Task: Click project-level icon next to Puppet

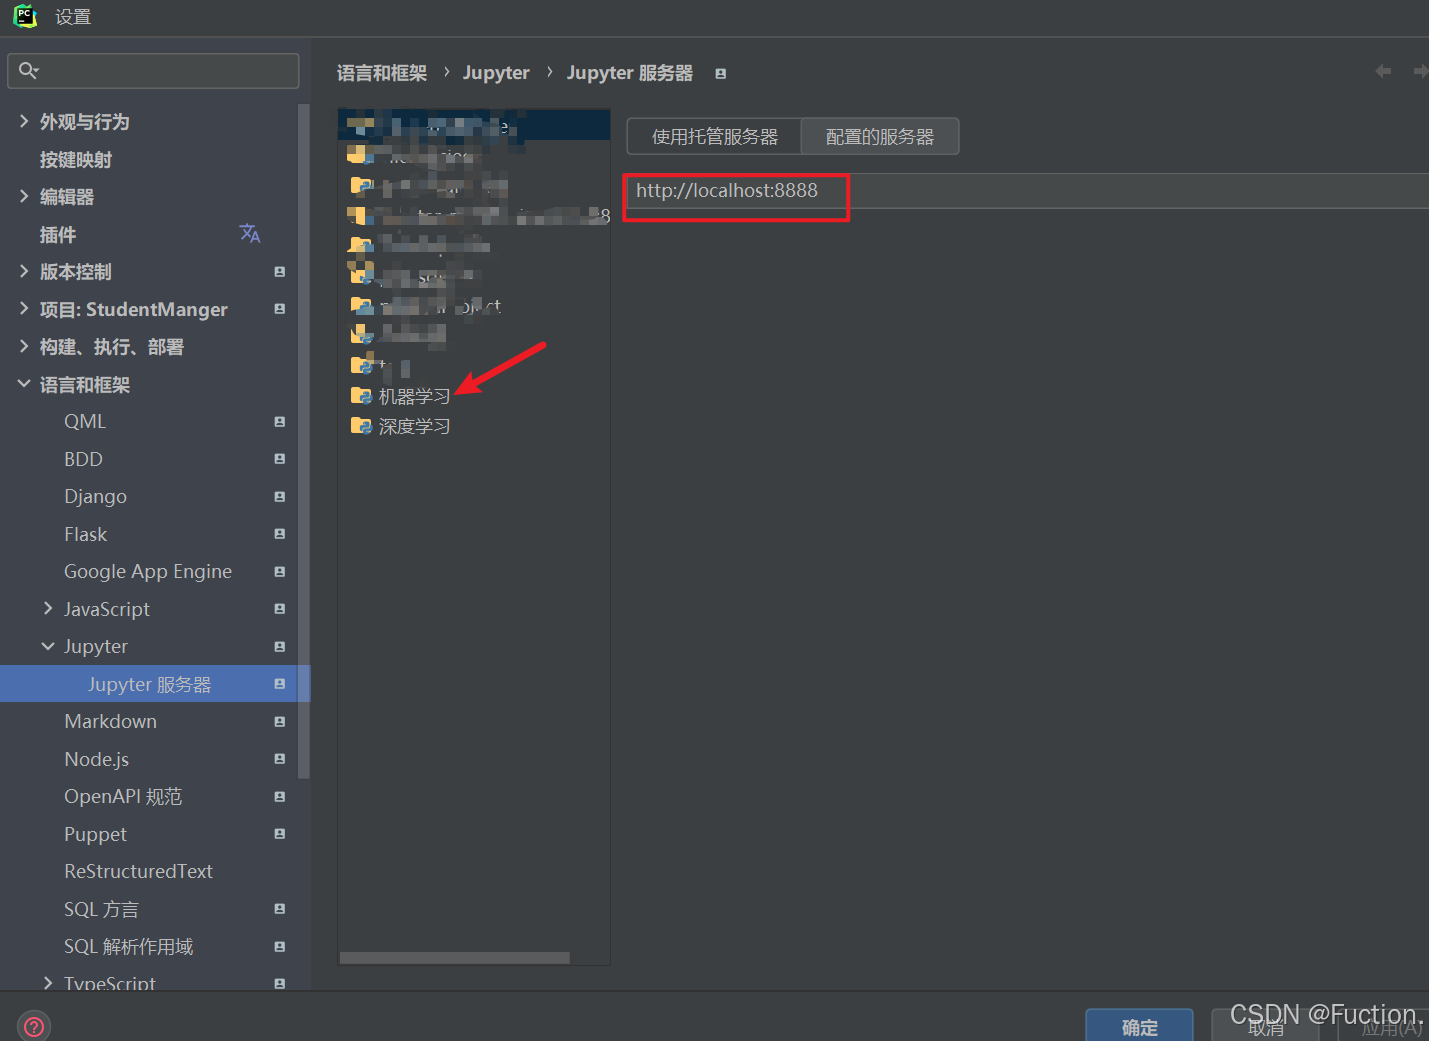Action: click(280, 834)
